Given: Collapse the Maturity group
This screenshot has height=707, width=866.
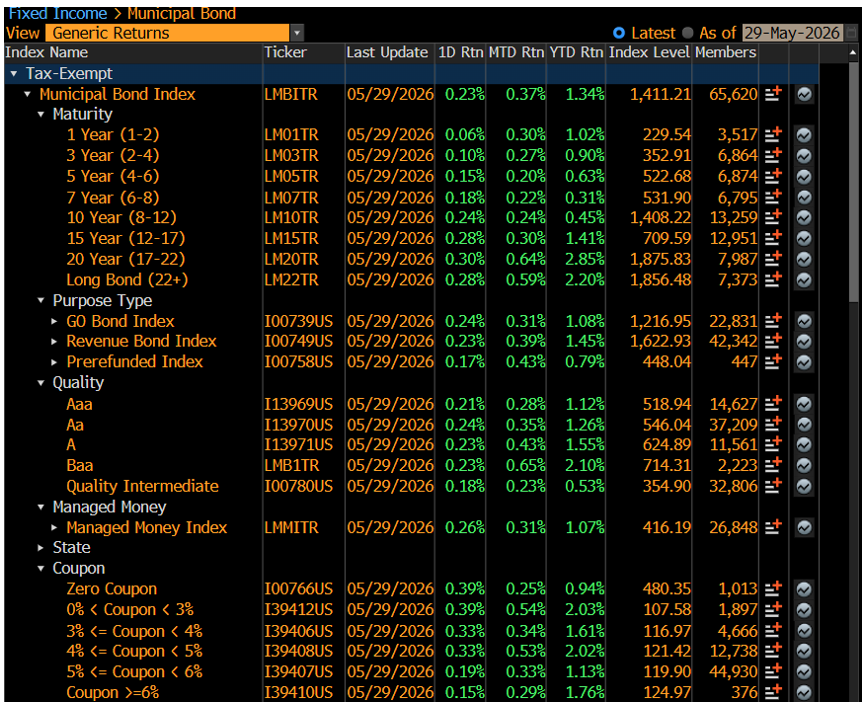Looking at the screenshot, I should [41, 114].
